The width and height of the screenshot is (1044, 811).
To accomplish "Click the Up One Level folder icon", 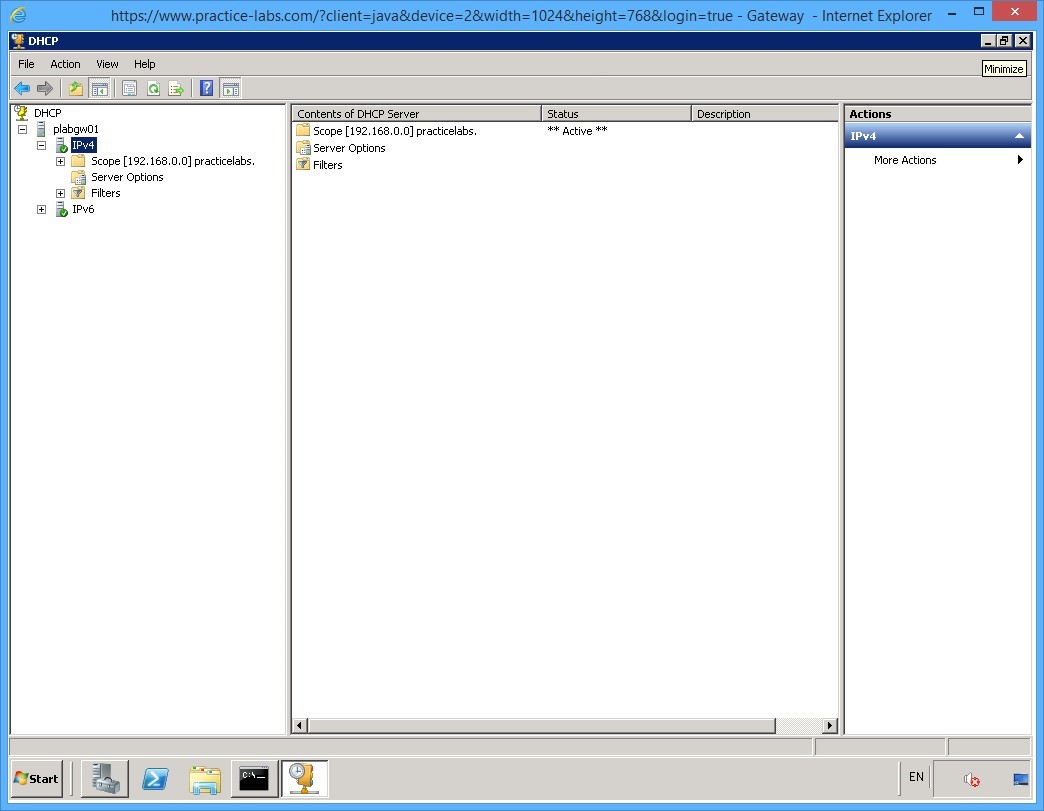I will click(75, 88).
